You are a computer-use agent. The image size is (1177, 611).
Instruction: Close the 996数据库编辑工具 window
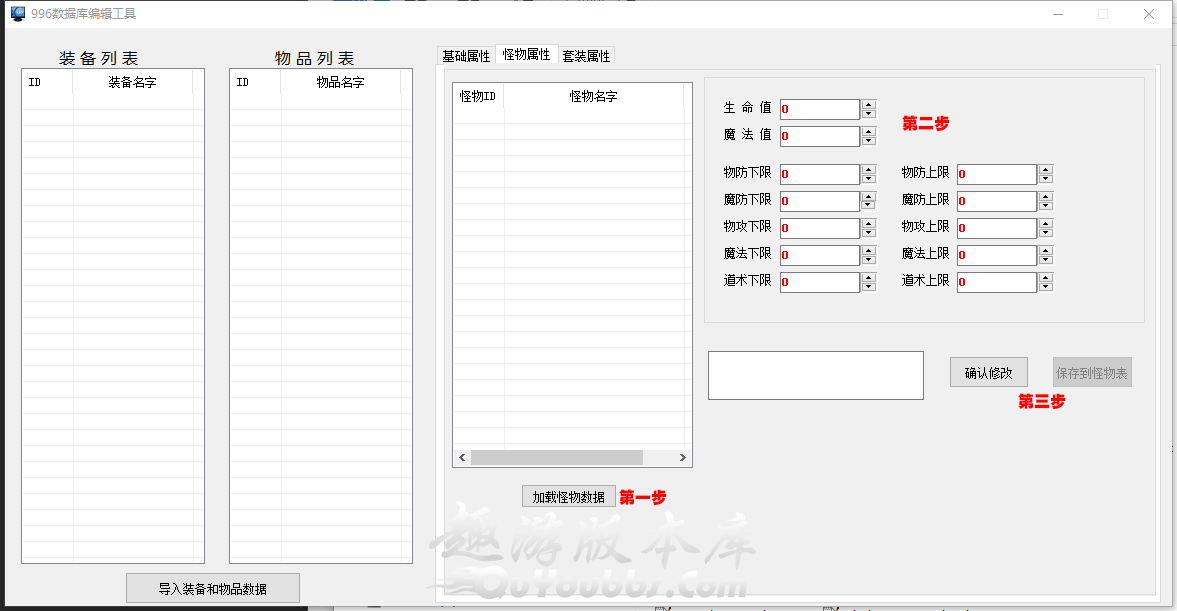click(1148, 14)
